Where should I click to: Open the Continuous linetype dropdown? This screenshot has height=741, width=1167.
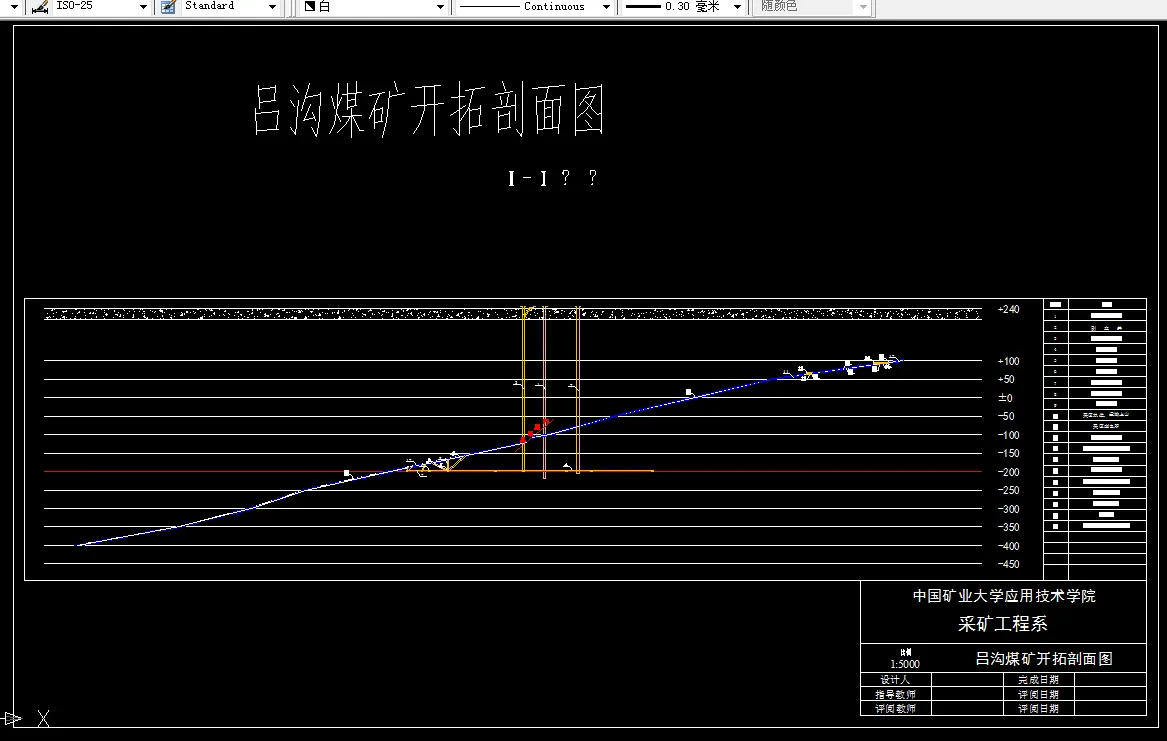tap(606, 7)
